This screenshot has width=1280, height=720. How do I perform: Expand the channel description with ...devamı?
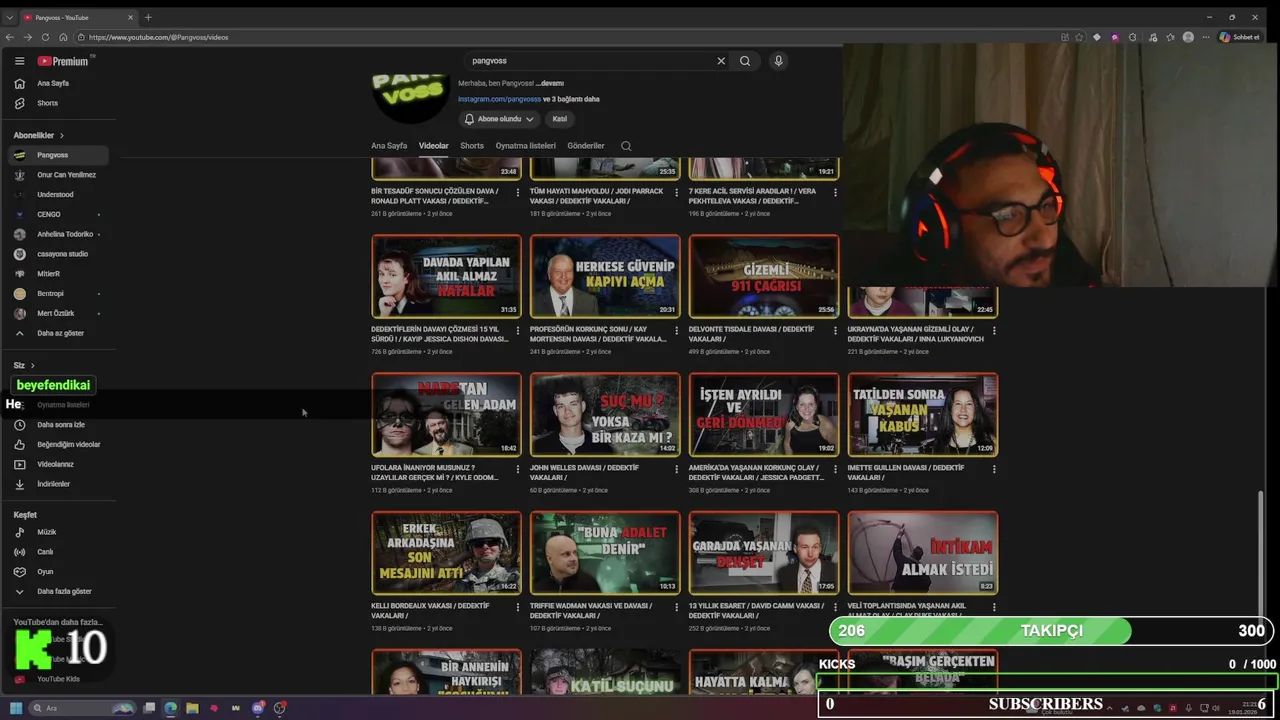(x=550, y=83)
